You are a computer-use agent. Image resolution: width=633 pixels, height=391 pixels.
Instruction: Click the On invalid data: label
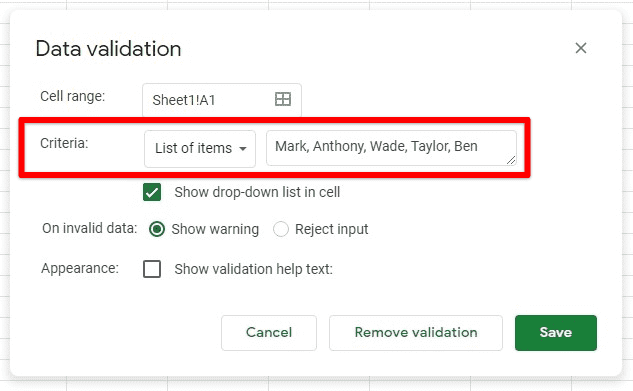90,228
